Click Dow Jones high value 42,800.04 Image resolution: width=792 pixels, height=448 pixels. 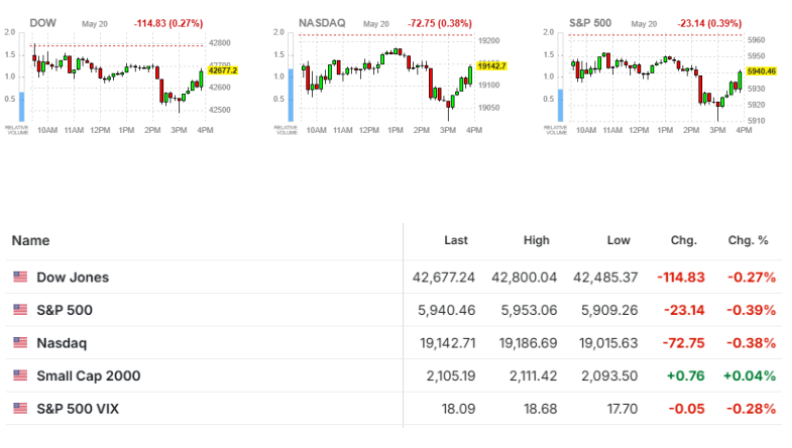(524, 277)
